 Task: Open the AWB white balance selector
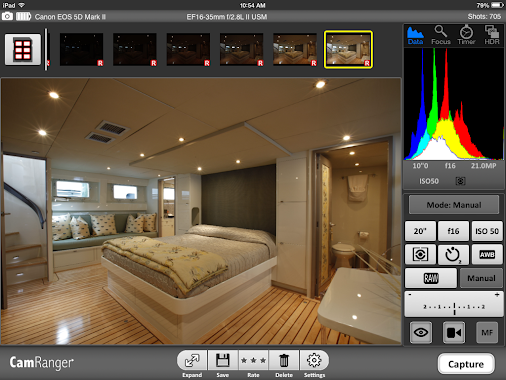487,255
